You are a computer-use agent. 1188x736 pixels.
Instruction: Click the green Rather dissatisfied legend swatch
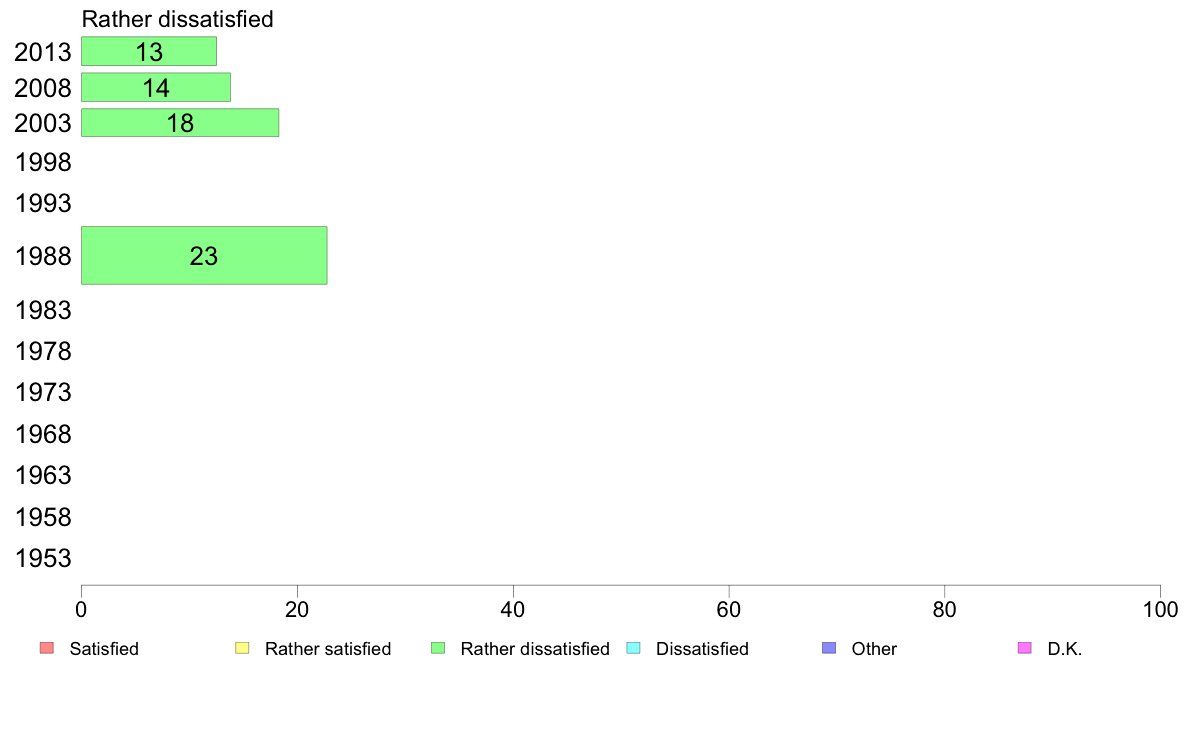pos(438,648)
